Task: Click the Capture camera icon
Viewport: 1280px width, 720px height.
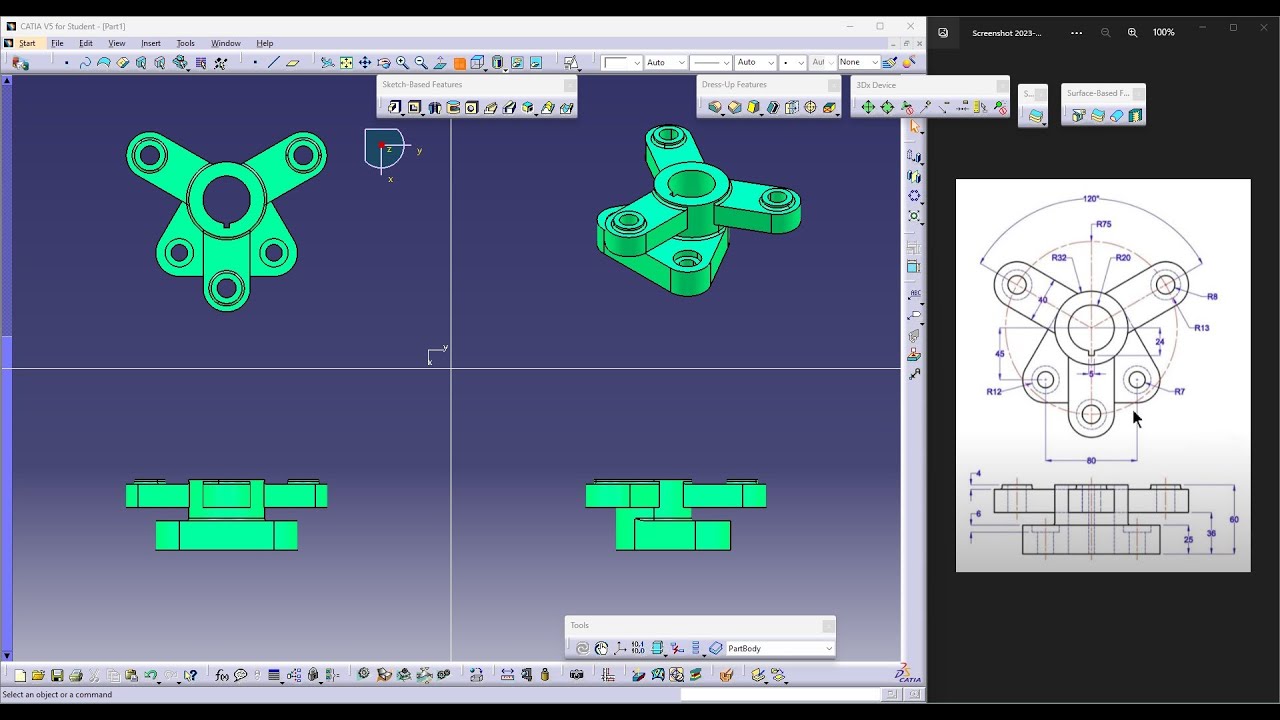Action: (577, 675)
